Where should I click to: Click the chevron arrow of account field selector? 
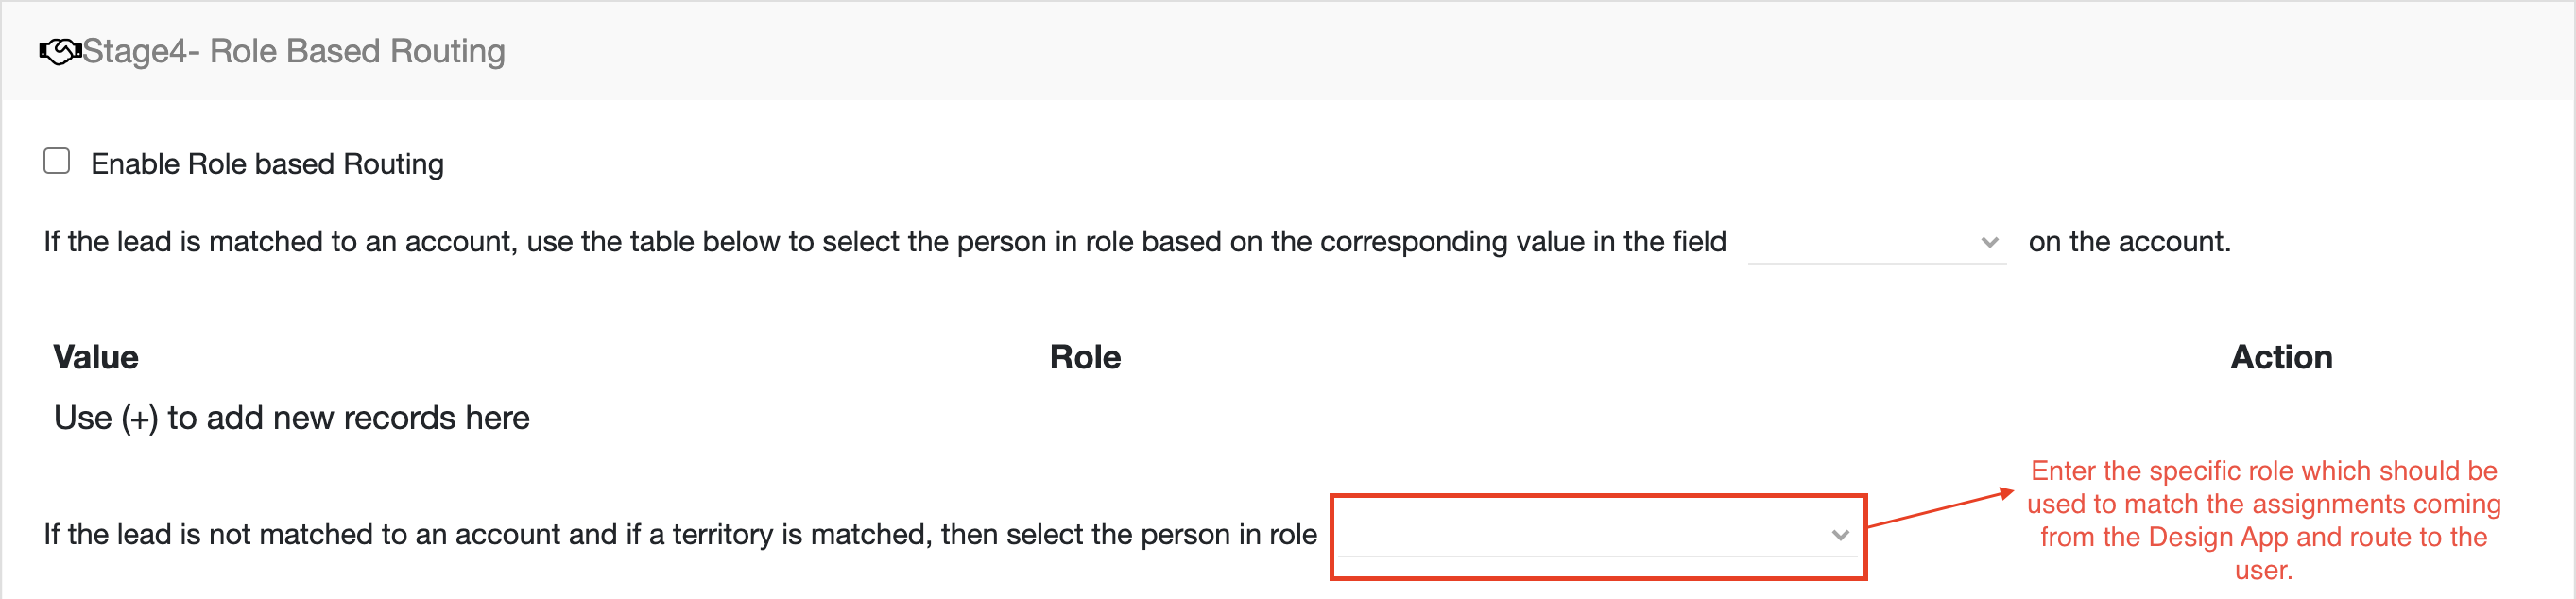coord(1989,243)
